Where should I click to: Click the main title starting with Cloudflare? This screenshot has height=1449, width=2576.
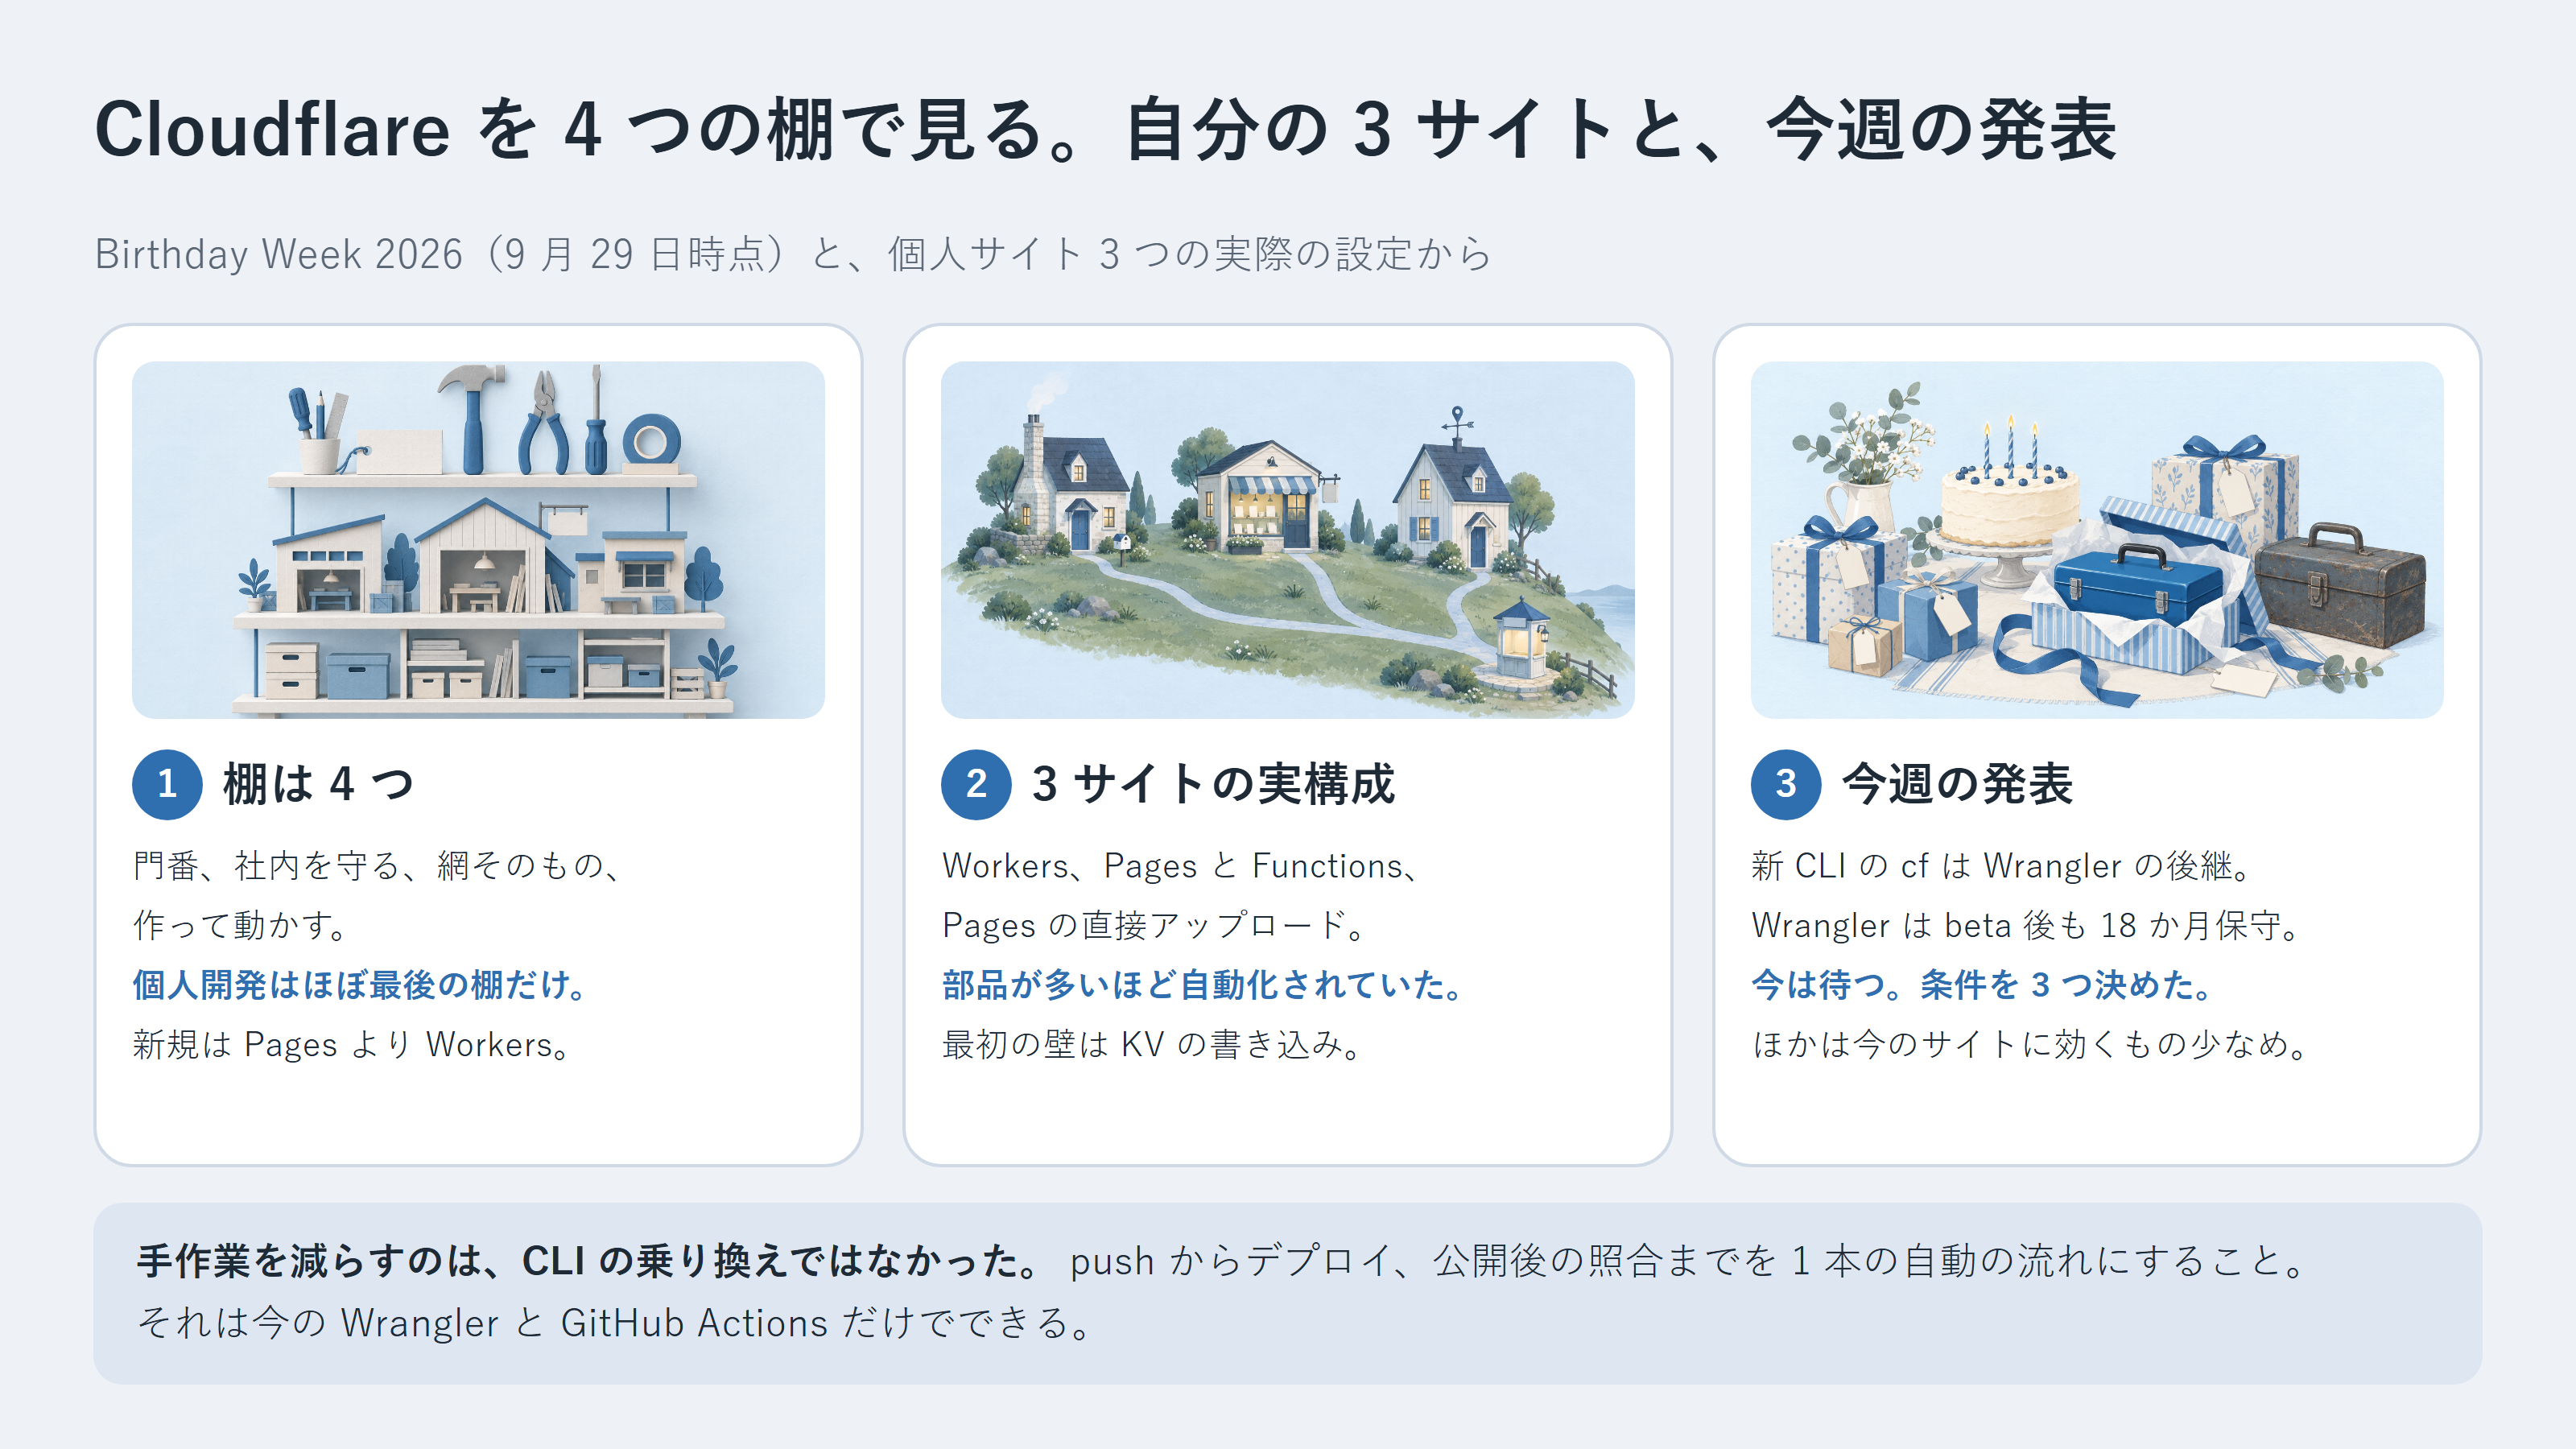point(1105,130)
